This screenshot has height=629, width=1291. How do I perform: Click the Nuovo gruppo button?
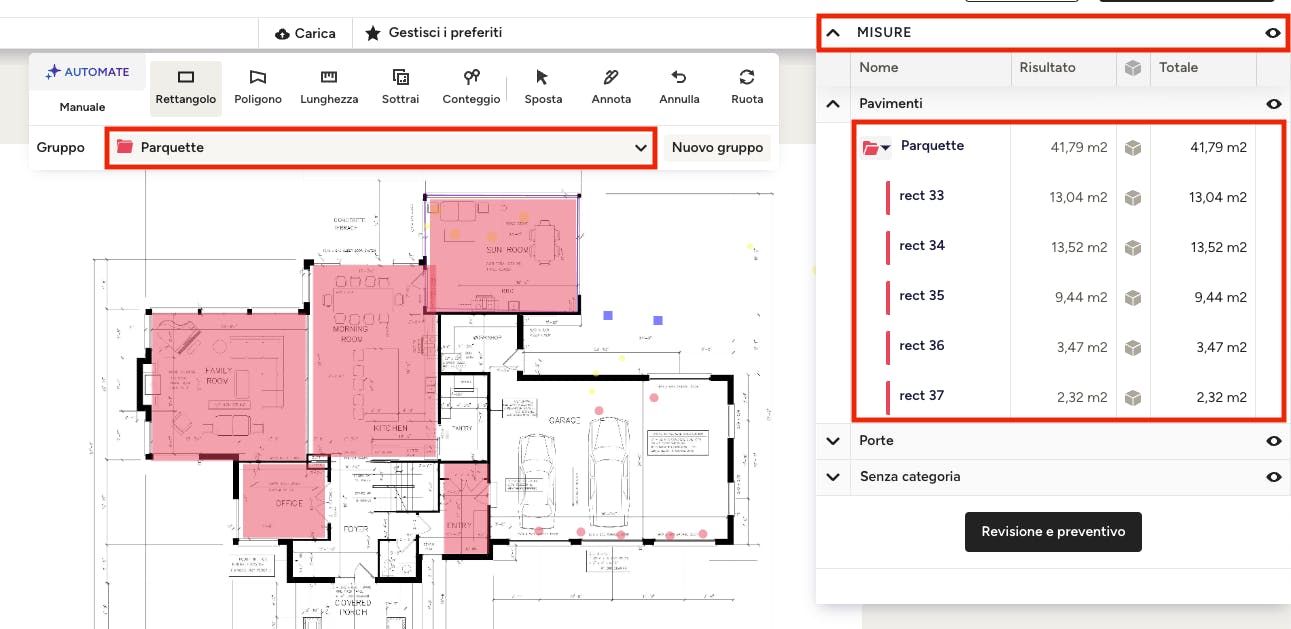(x=717, y=148)
